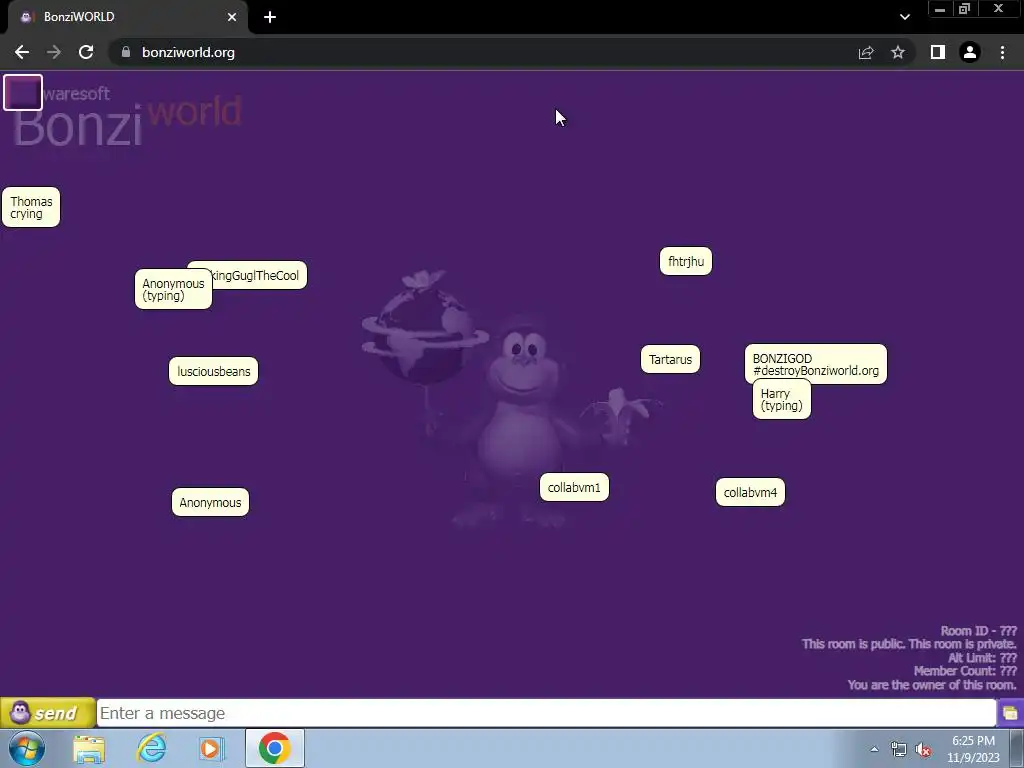
Task: Click the send button
Action: click(48, 712)
